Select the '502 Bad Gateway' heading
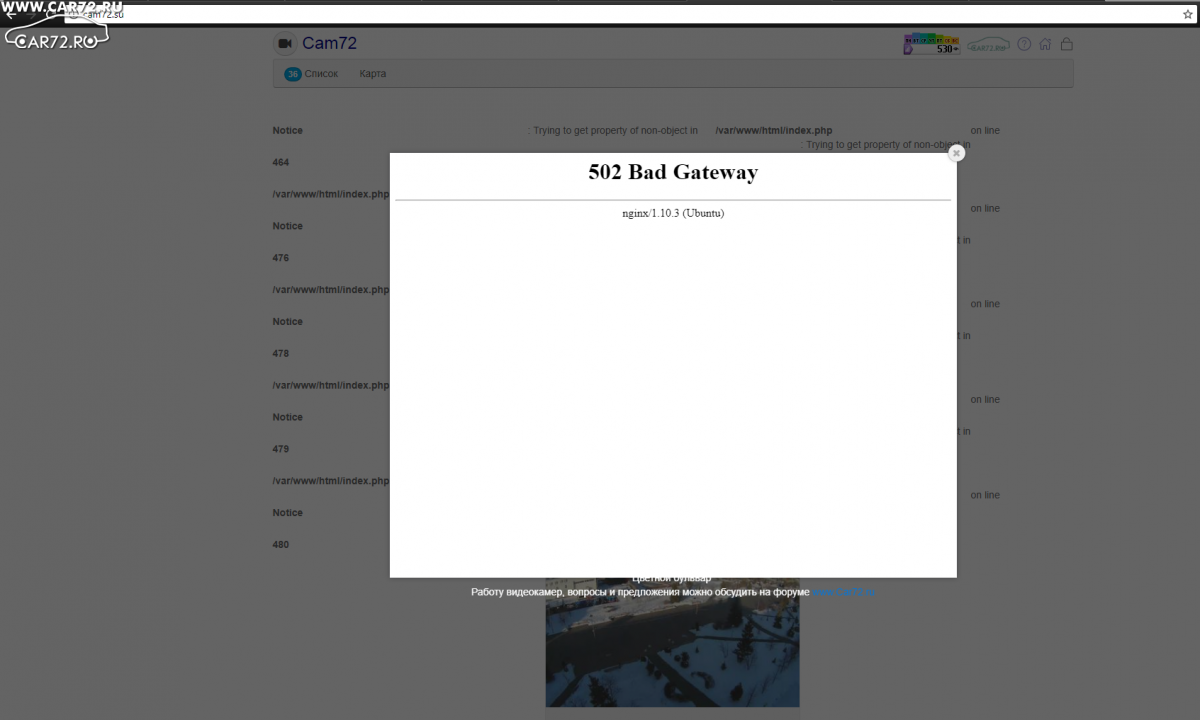 tap(673, 172)
